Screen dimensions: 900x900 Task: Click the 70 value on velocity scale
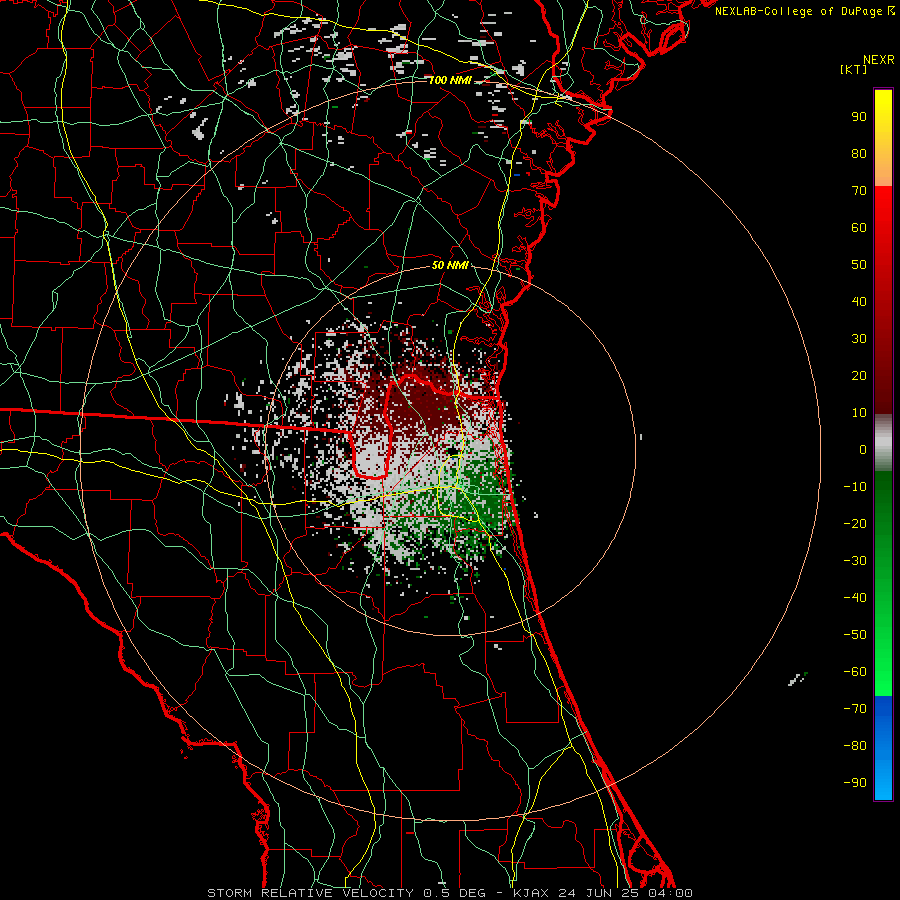[859, 191]
